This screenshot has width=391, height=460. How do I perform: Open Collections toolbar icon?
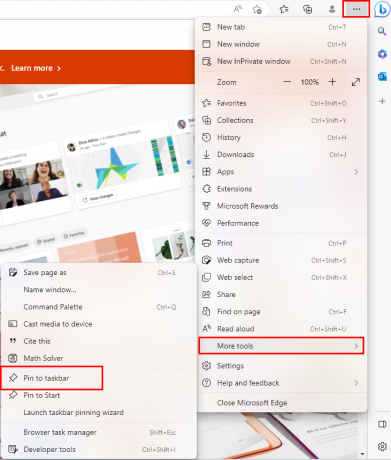click(x=307, y=9)
